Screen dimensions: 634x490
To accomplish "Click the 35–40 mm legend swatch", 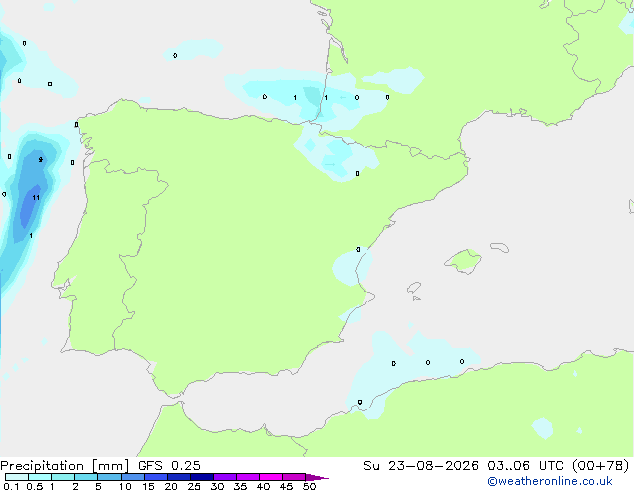I will 248,477.
